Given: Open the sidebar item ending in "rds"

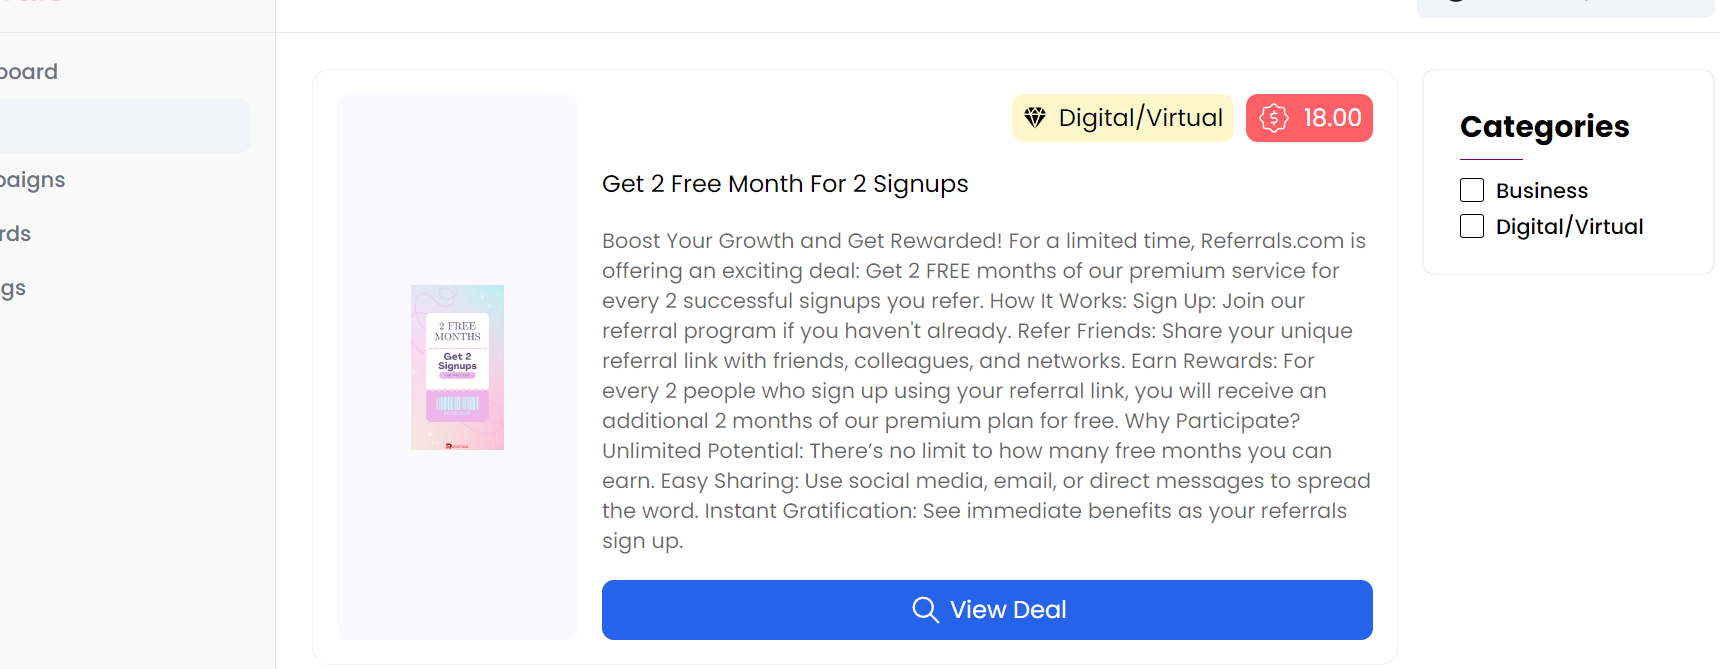Looking at the screenshot, I should 17,234.
